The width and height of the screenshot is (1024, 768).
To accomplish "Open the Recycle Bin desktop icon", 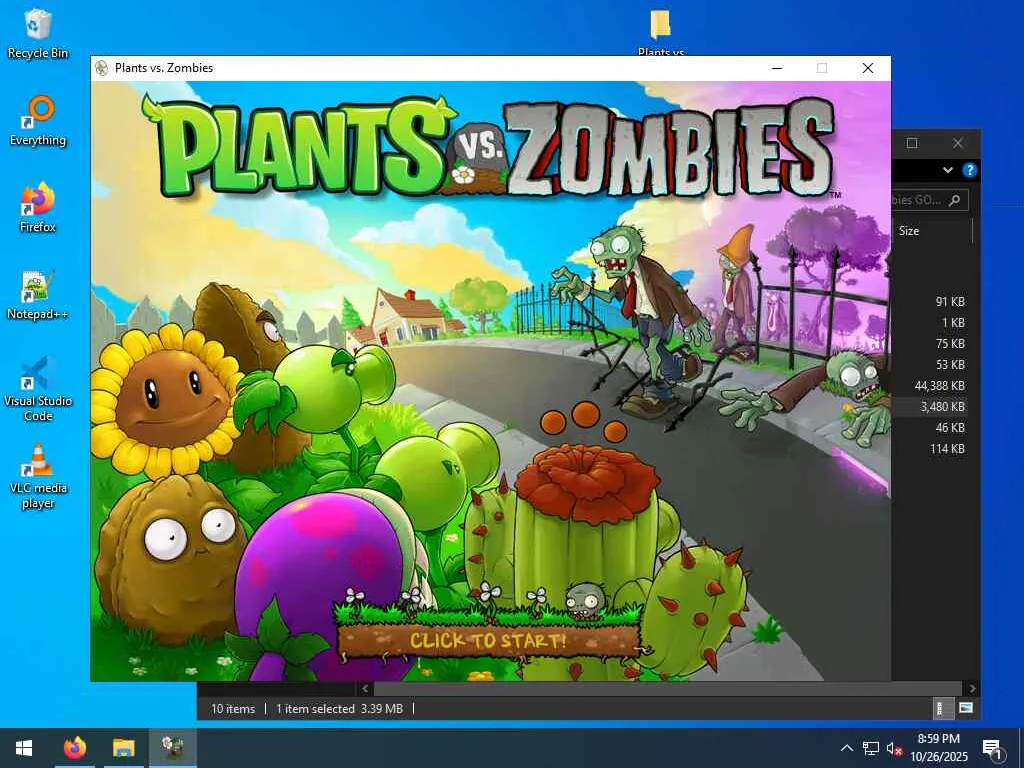I will point(38,35).
